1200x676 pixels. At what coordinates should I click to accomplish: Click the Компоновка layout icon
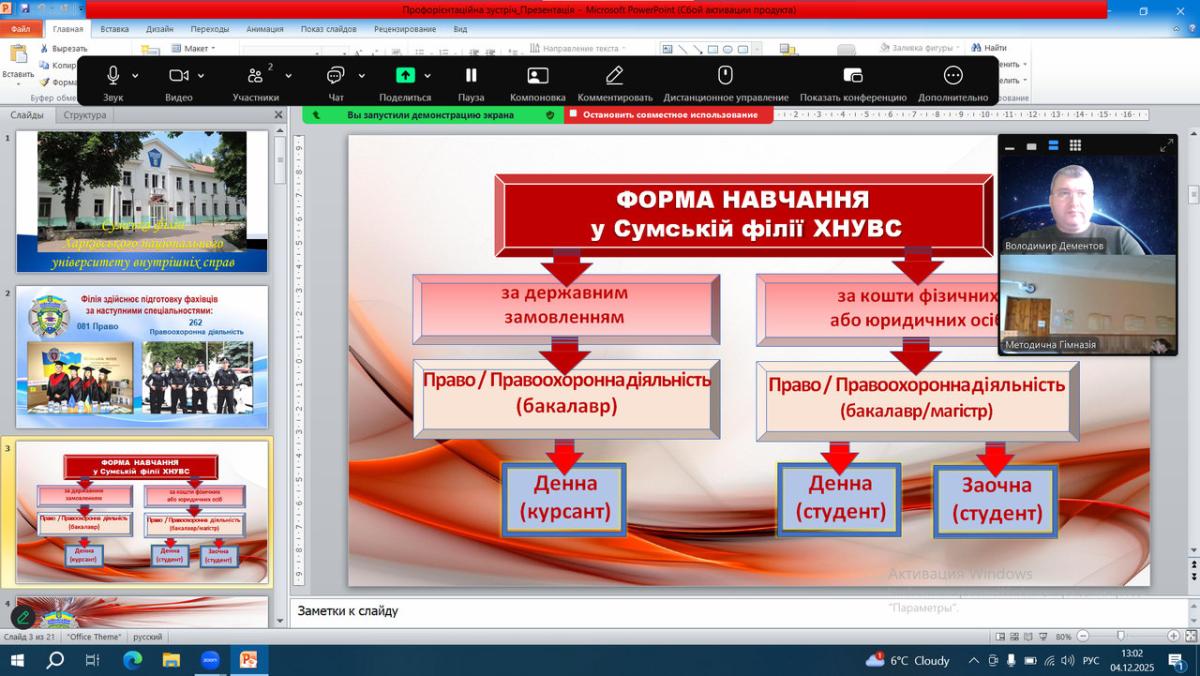click(x=537, y=76)
